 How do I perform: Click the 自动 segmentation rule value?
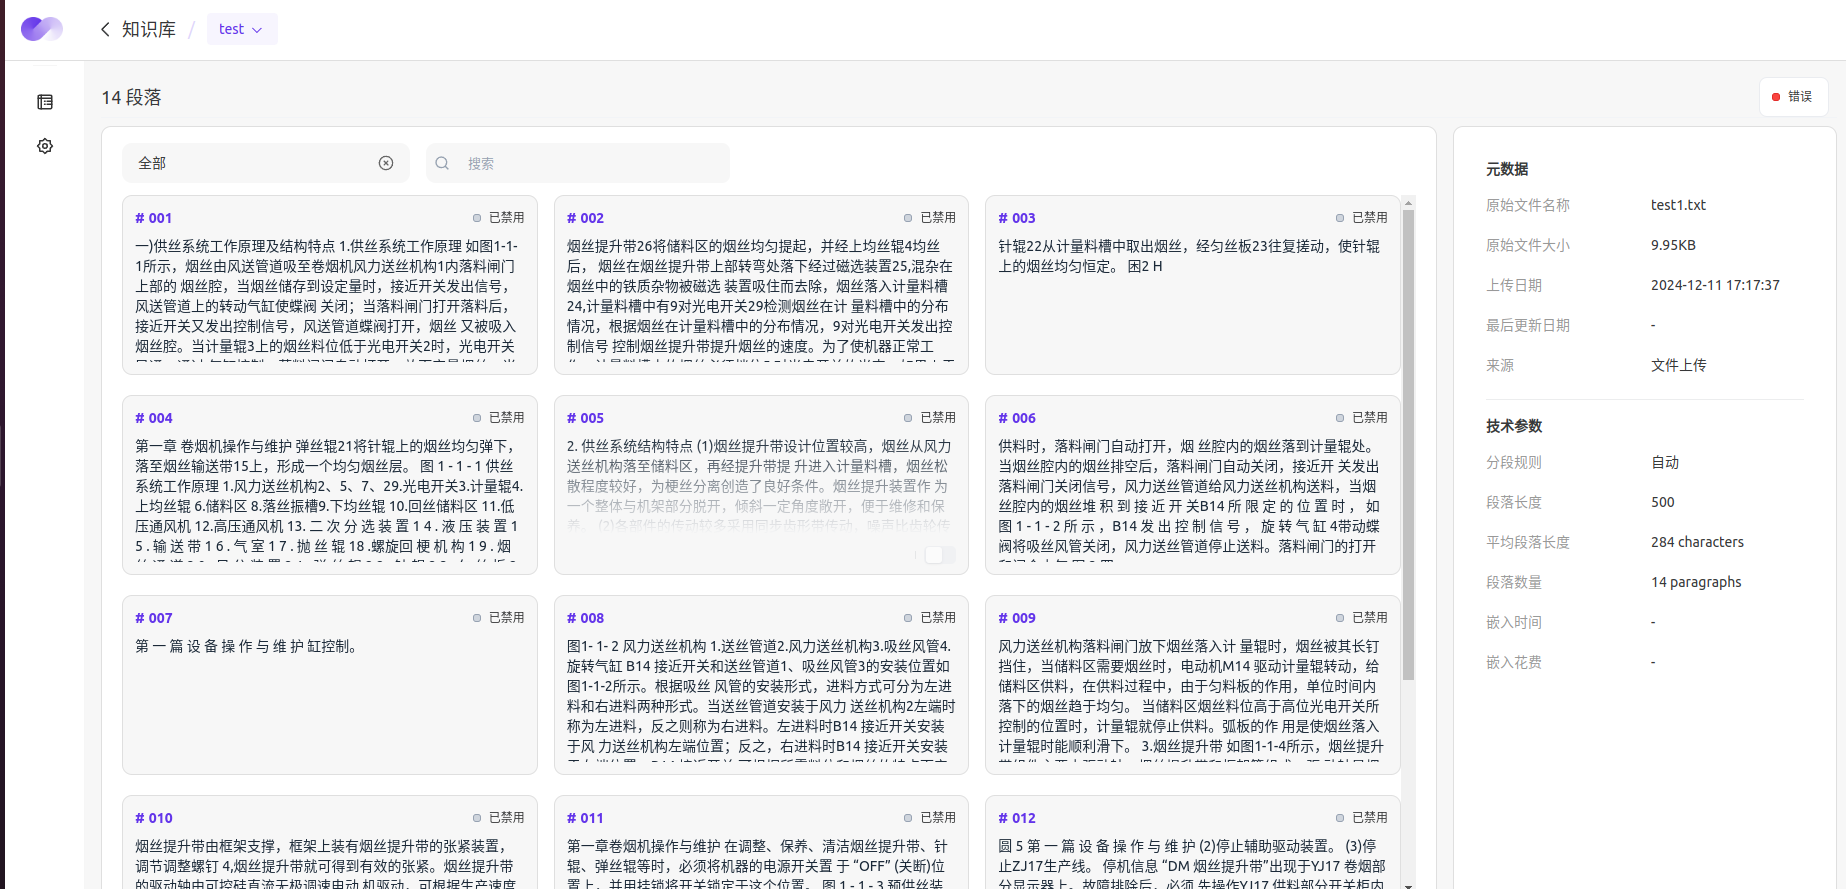click(1665, 462)
